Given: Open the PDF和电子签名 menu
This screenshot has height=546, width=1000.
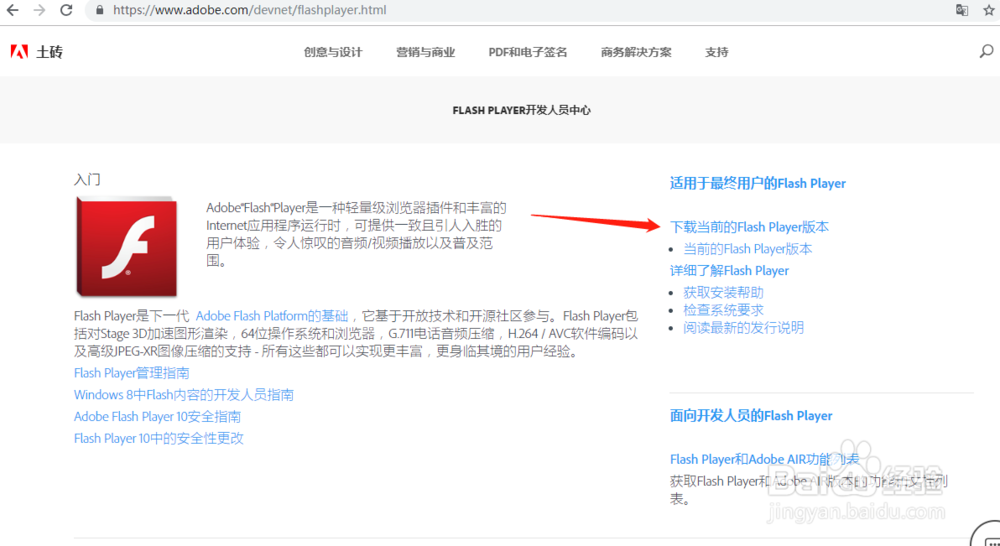Looking at the screenshot, I should [527, 52].
